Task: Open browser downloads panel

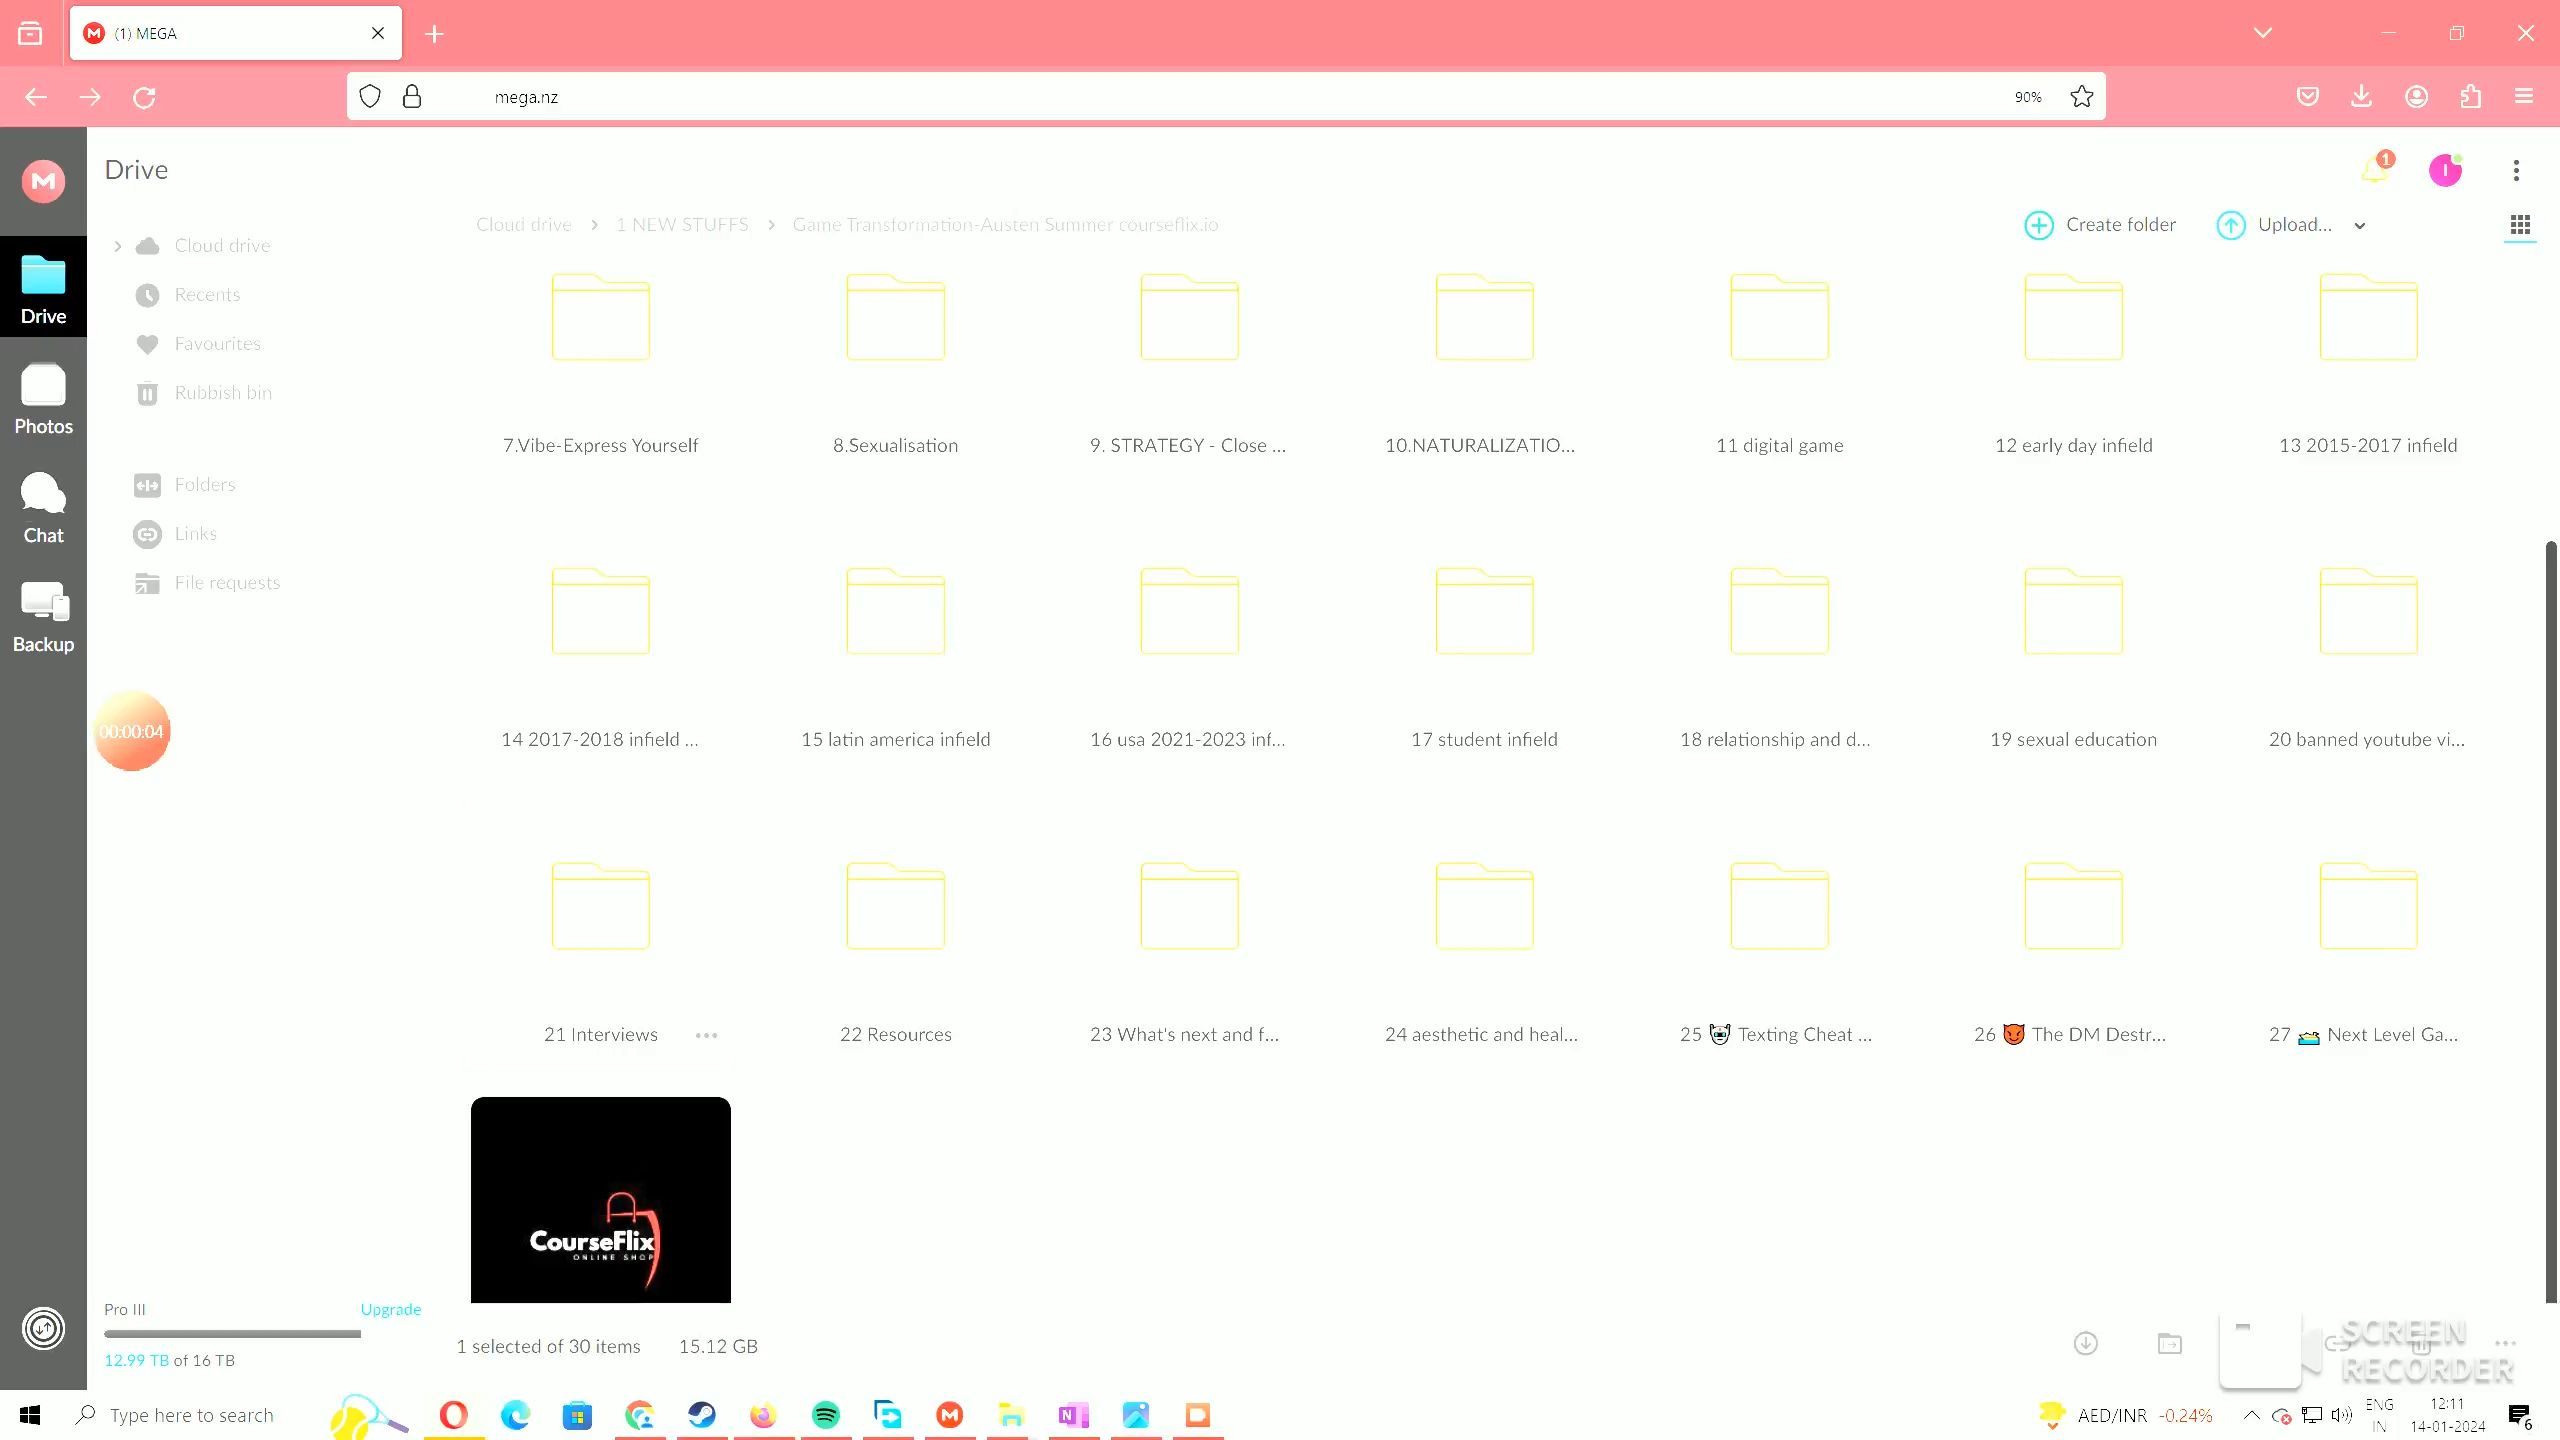Action: coord(2361,96)
